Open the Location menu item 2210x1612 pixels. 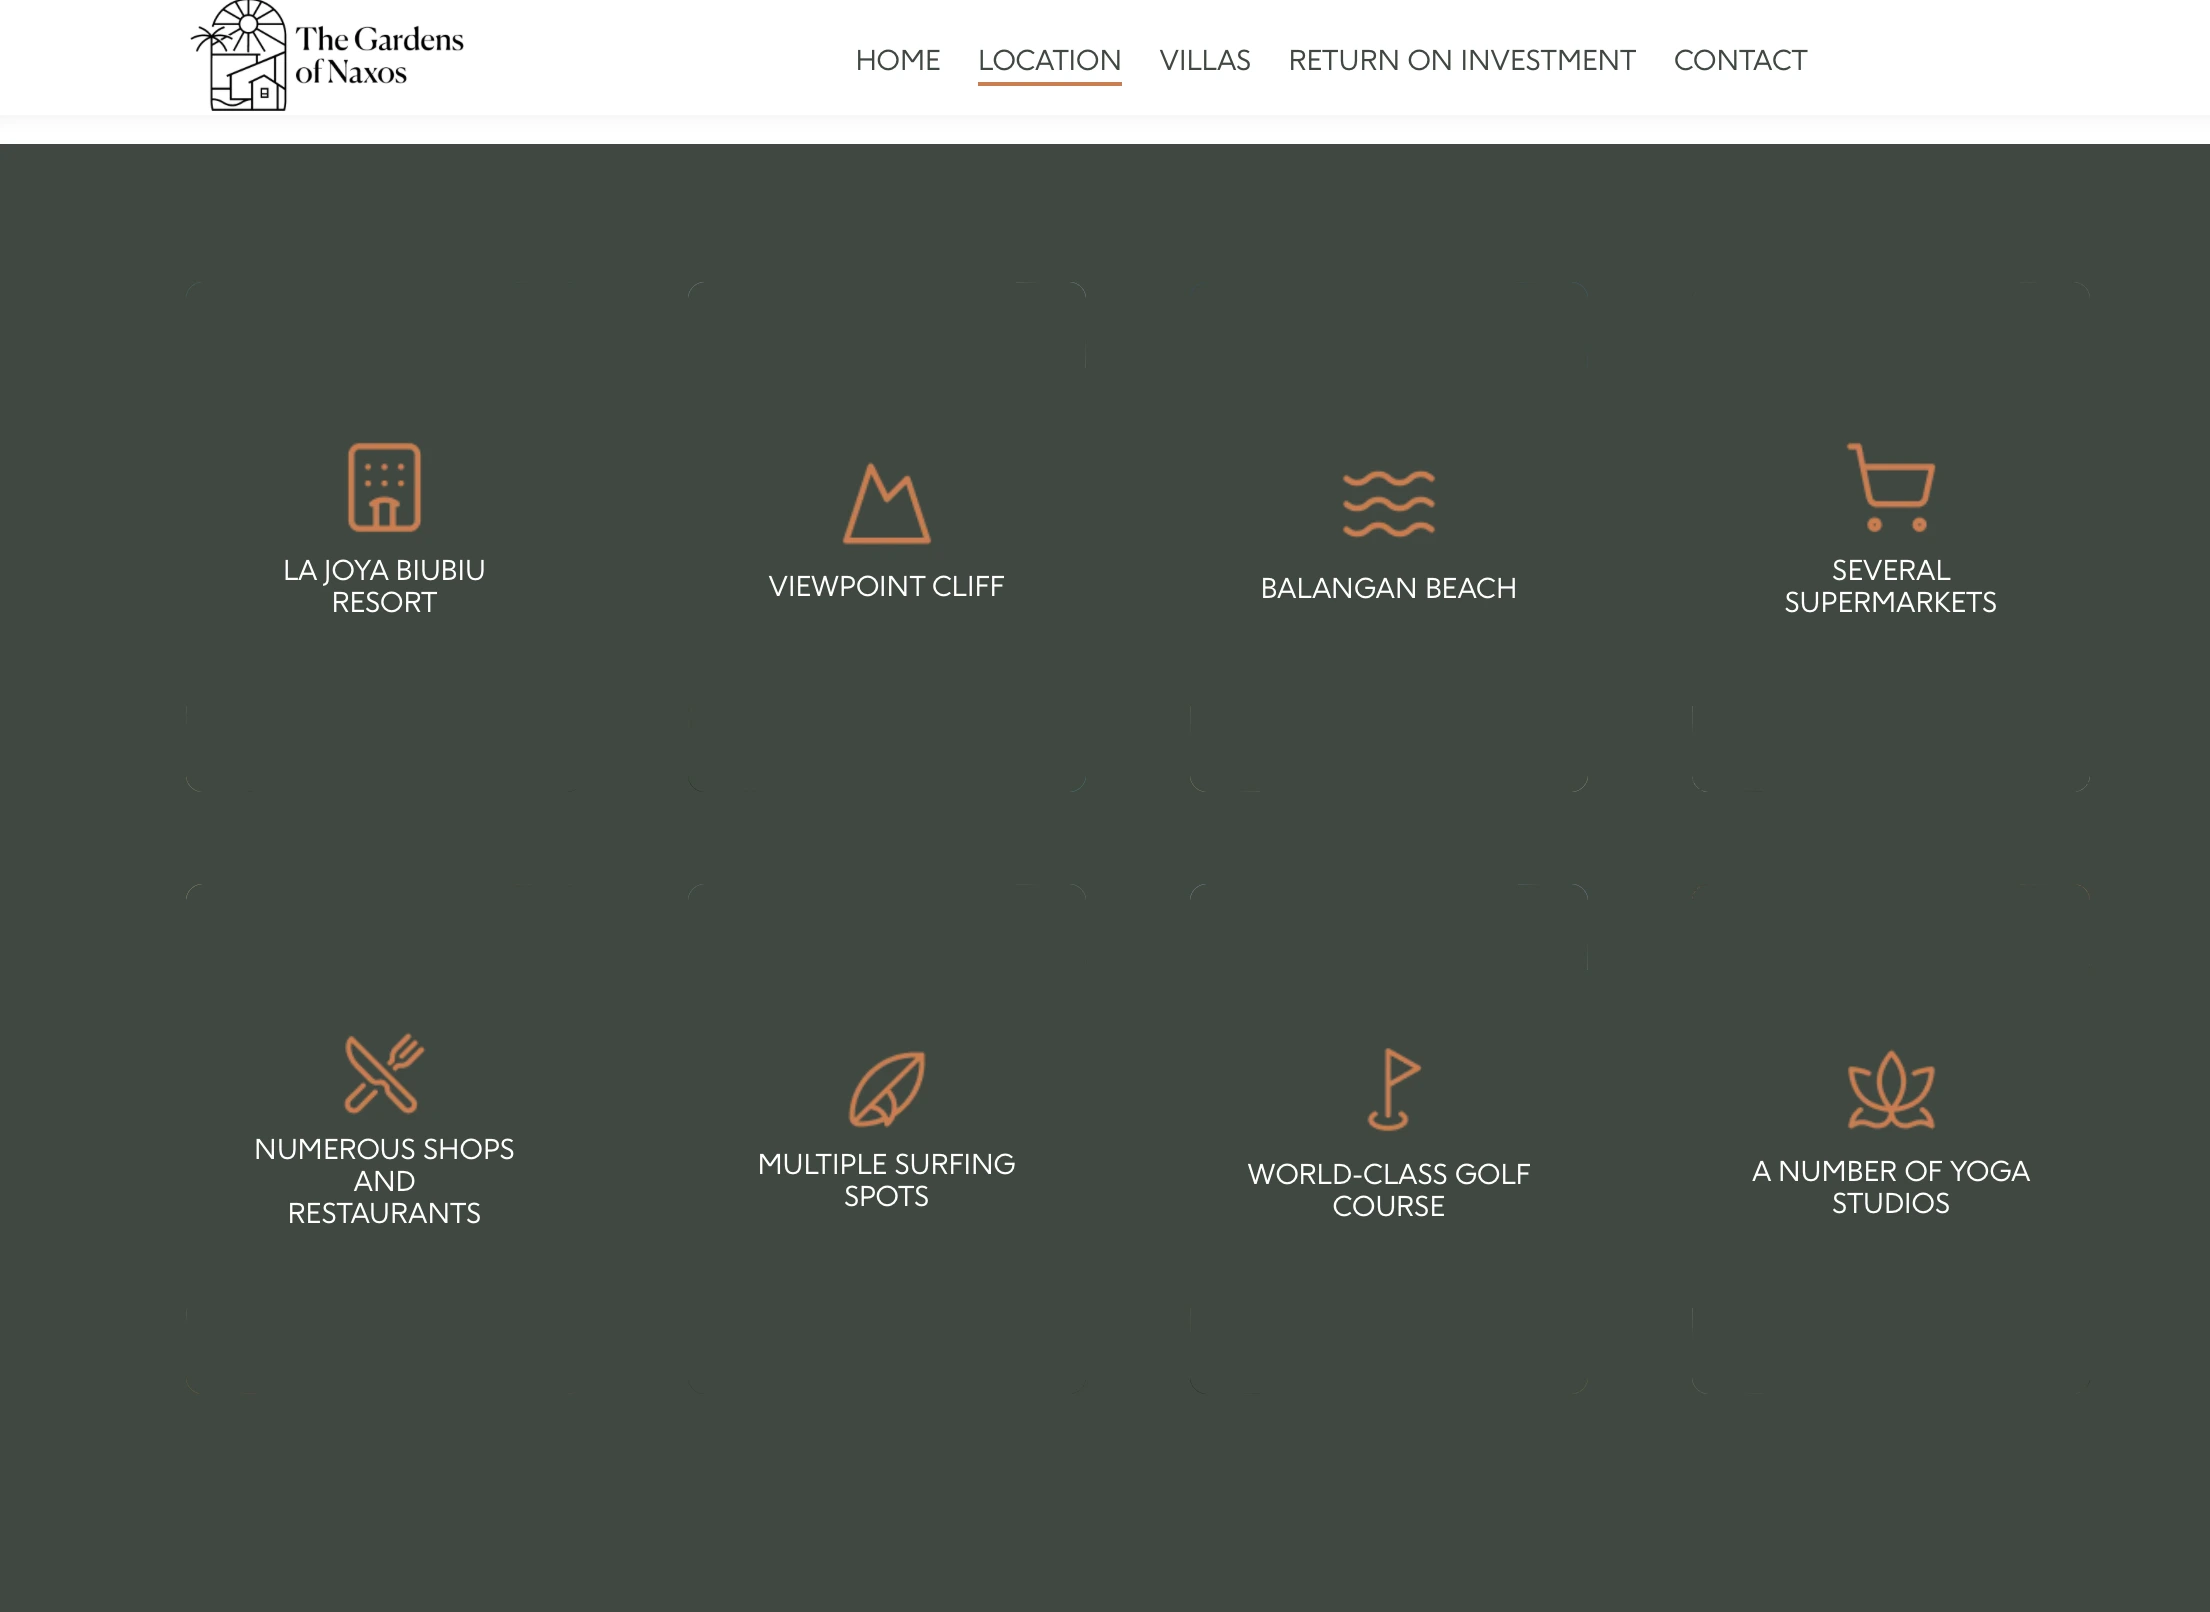pos(1049,60)
